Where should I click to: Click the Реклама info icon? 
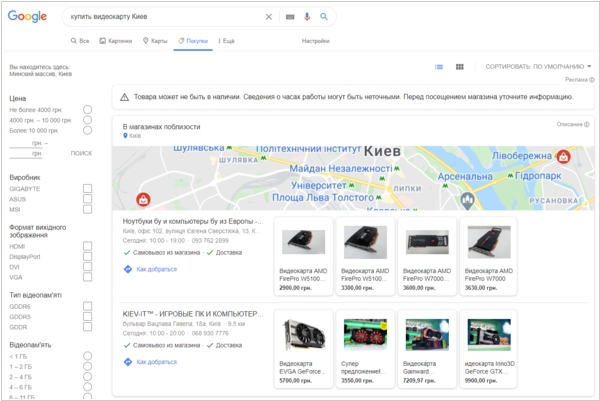click(x=592, y=80)
